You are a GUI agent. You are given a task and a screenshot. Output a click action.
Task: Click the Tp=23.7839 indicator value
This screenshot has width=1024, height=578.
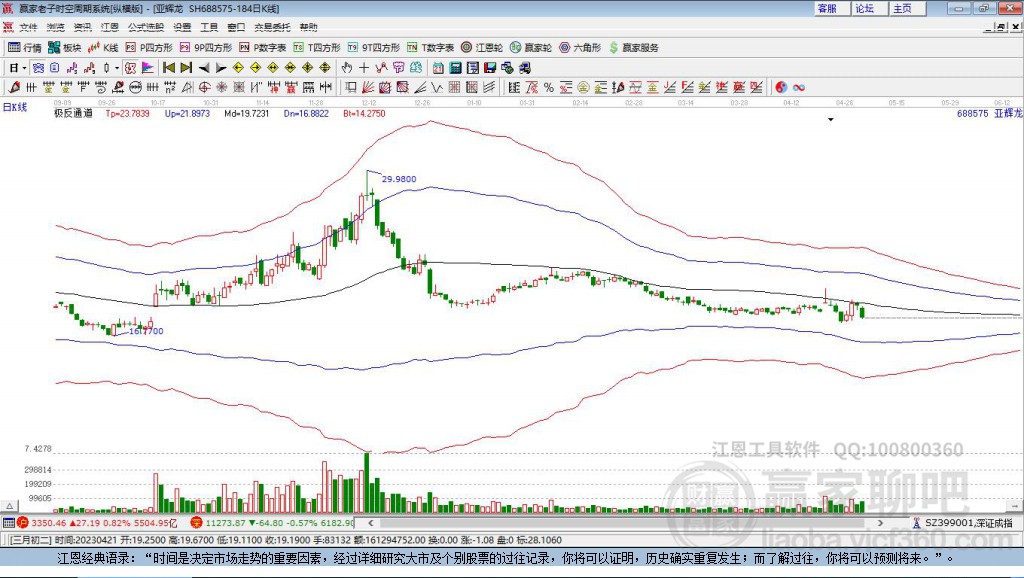point(127,113)
